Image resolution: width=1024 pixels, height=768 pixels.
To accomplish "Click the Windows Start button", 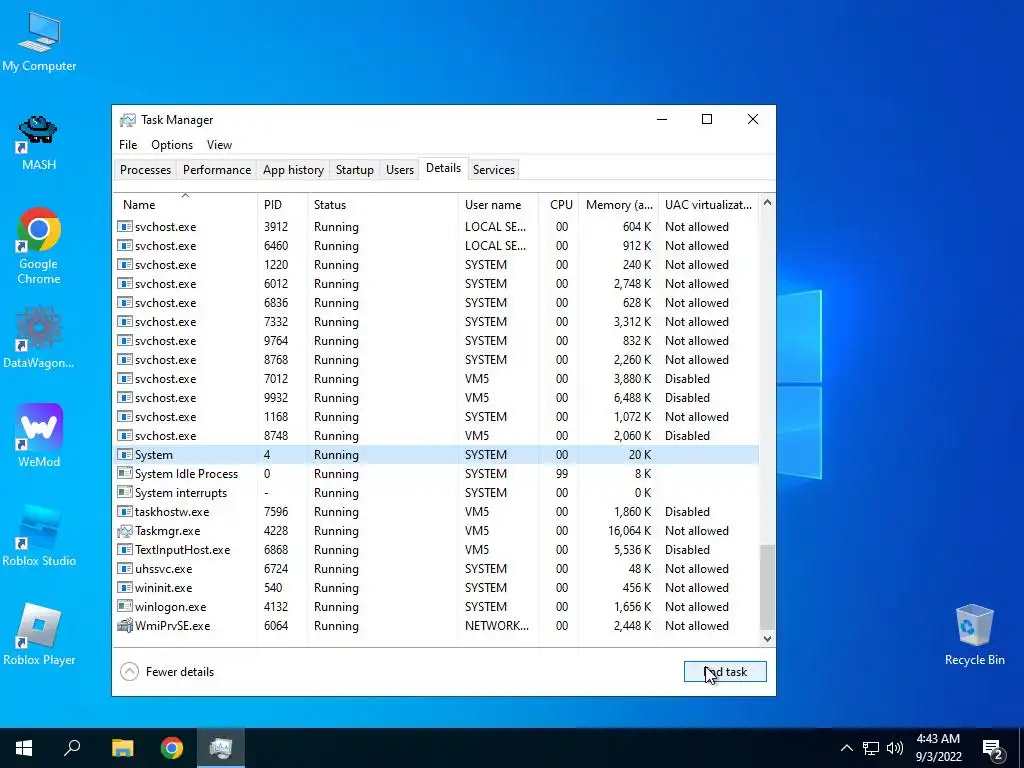I will coord(24,748).
